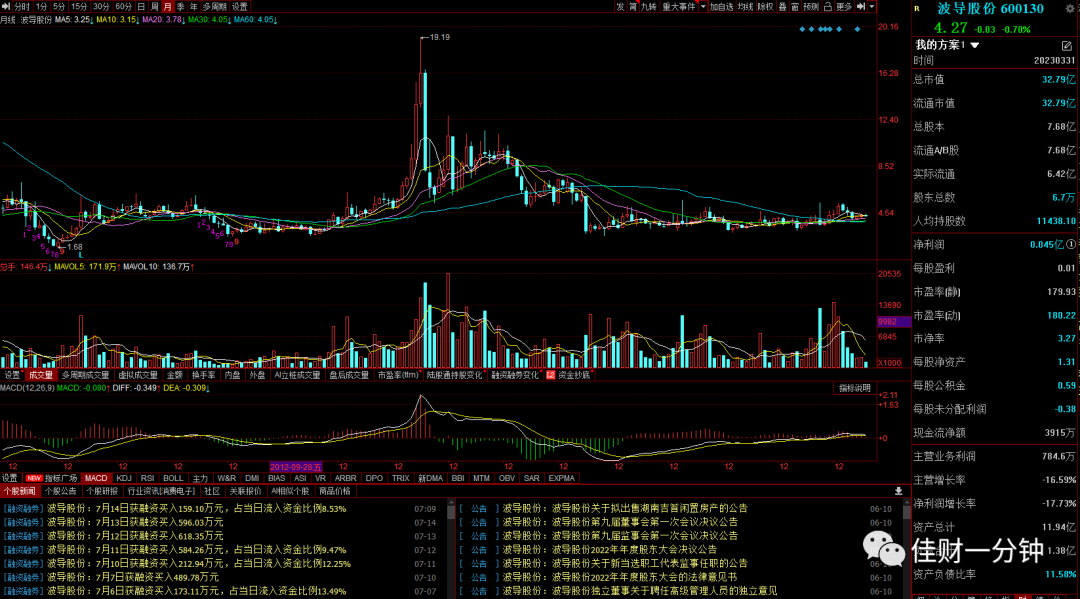Open the 我的方案1 dropdown arrow
Image resolution: width=1080 pixels, height=599 pixels.
975,45
